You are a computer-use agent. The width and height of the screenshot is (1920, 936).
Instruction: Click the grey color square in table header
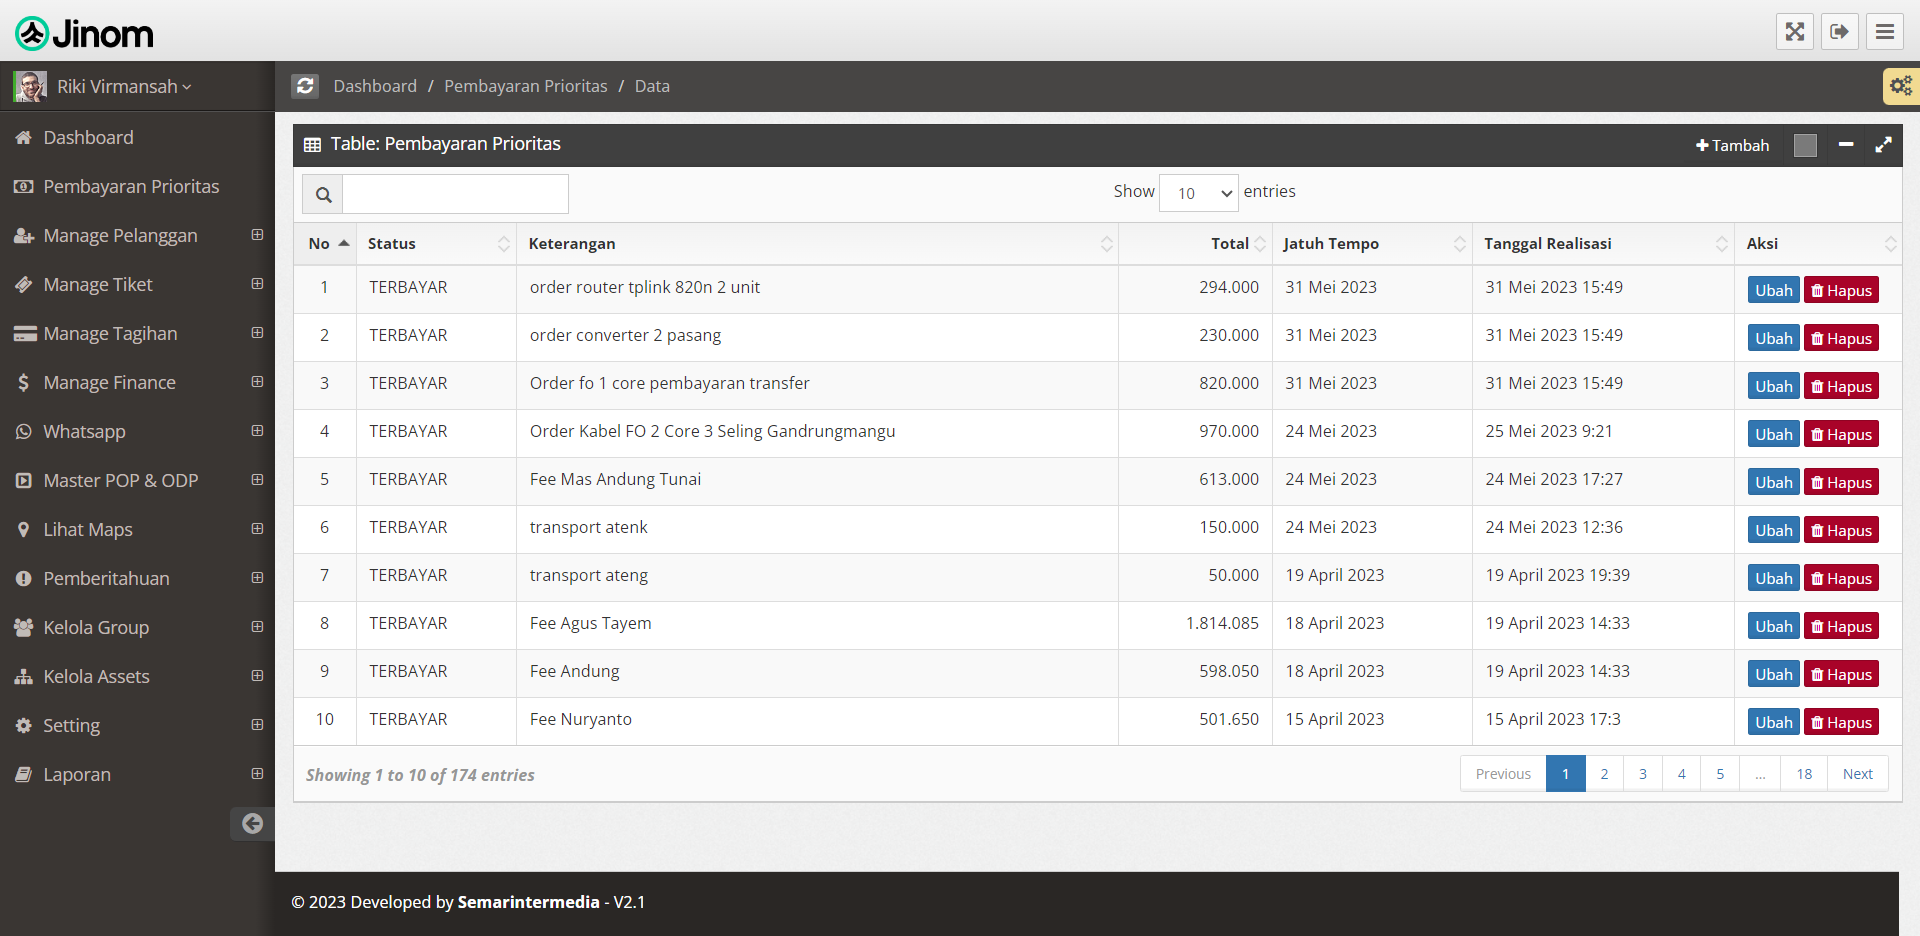(x=1805, y=145)
